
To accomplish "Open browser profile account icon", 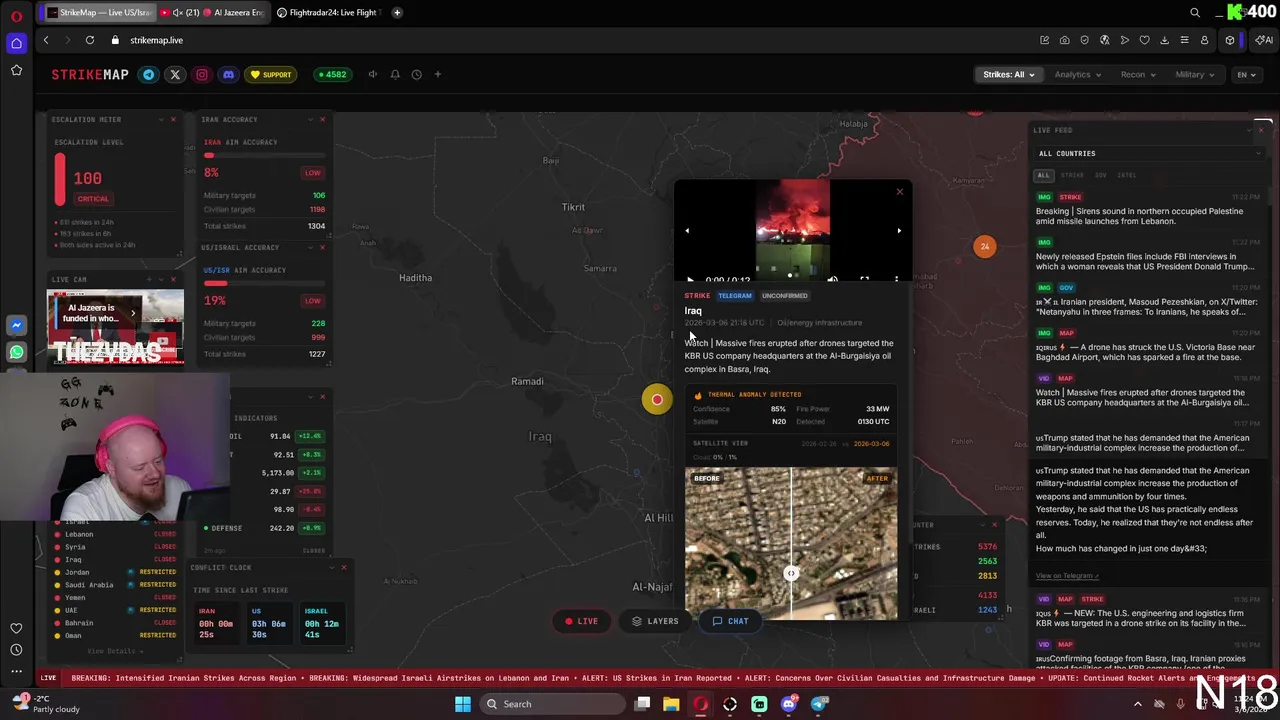I will [1204, 40].
